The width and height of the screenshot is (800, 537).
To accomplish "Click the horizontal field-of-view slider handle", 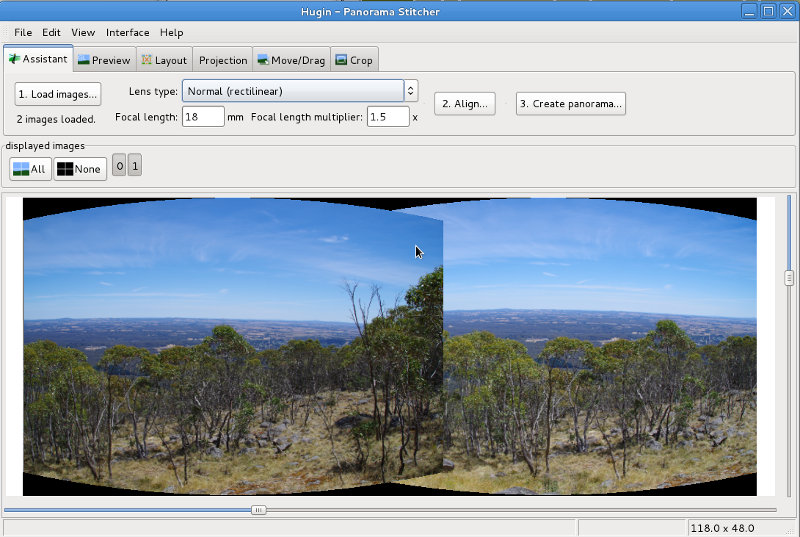I will (259, 509).
